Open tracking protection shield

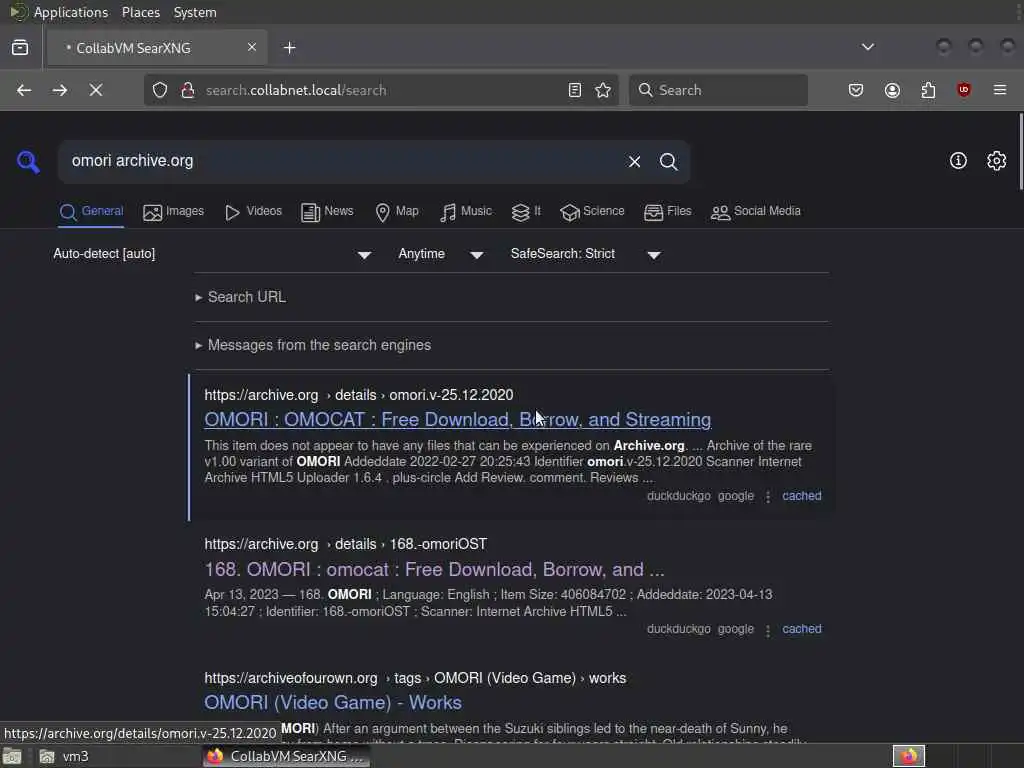point(160,90)
